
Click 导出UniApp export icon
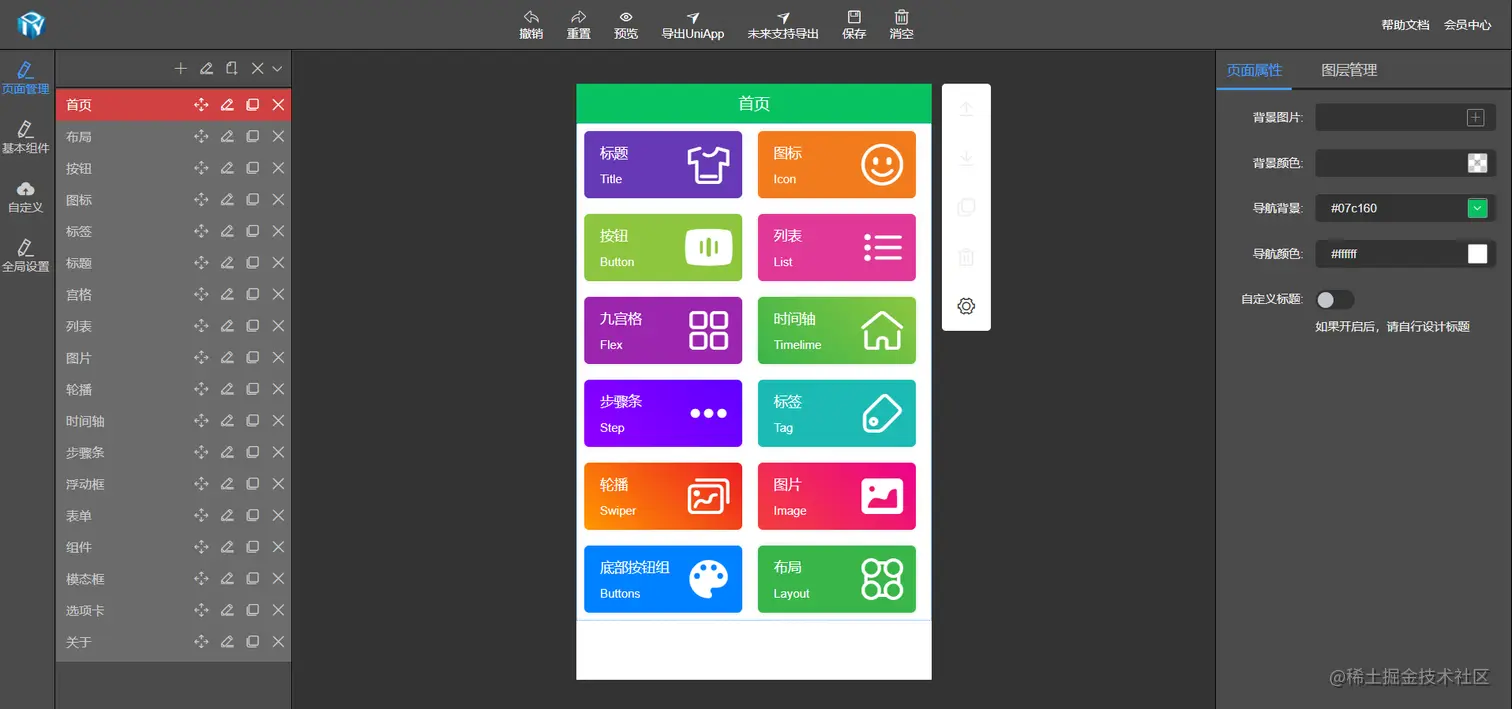693,17
